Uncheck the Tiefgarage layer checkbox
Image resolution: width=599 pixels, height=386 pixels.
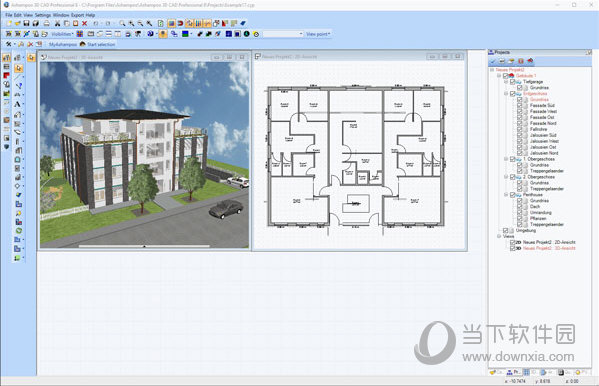[x=513, y=82]
